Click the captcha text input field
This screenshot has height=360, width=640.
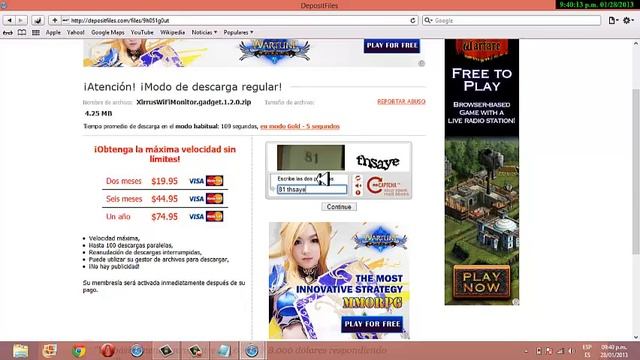pos(312,189)
